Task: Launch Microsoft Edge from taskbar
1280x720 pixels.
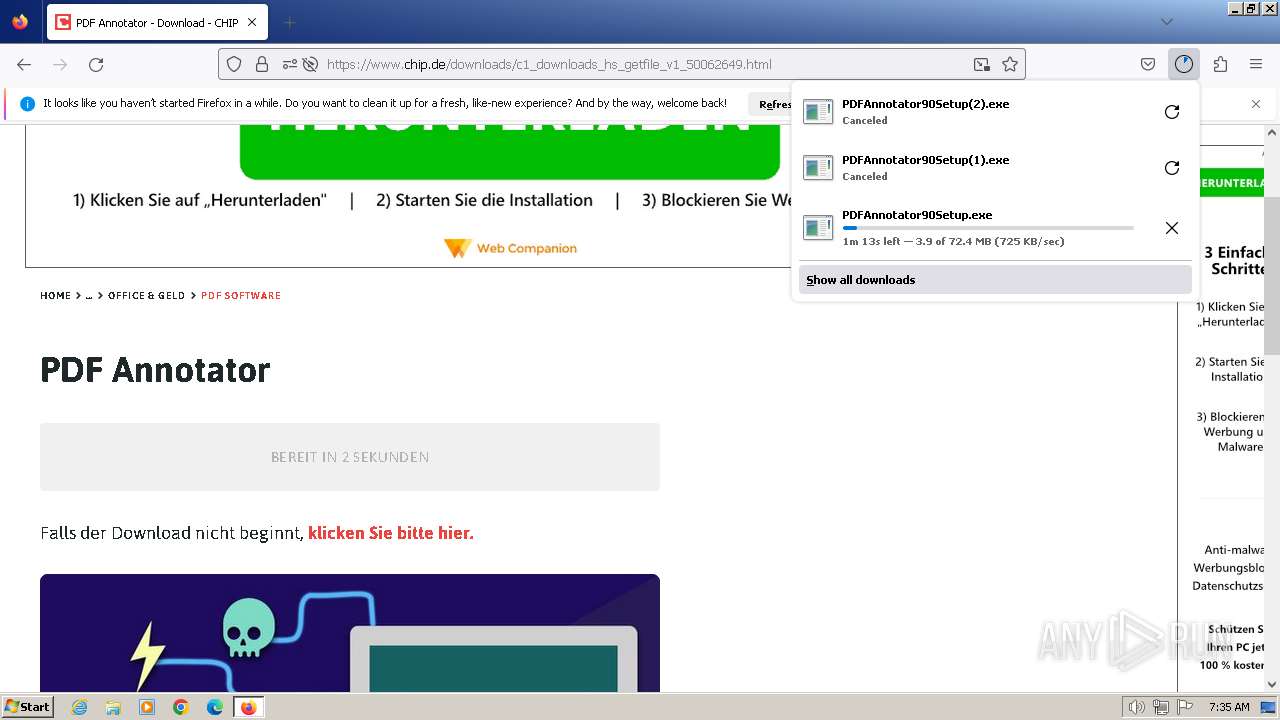Action: pyautogui.click(x=215, y=707)
